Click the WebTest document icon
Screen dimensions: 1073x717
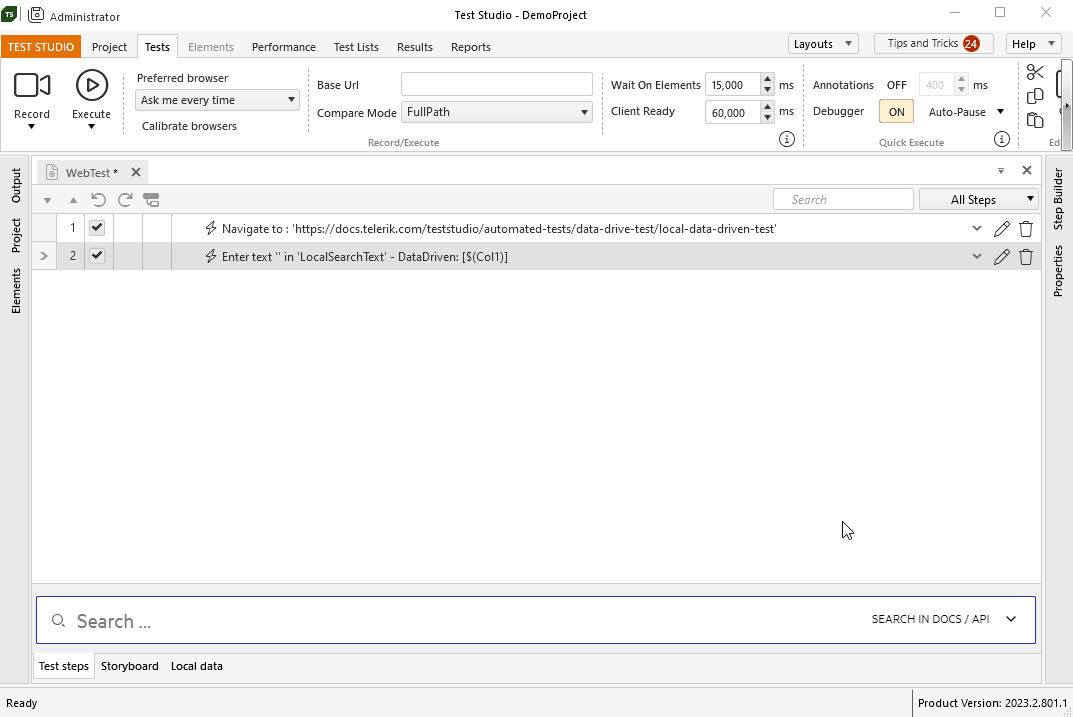[x=52, y=172]
